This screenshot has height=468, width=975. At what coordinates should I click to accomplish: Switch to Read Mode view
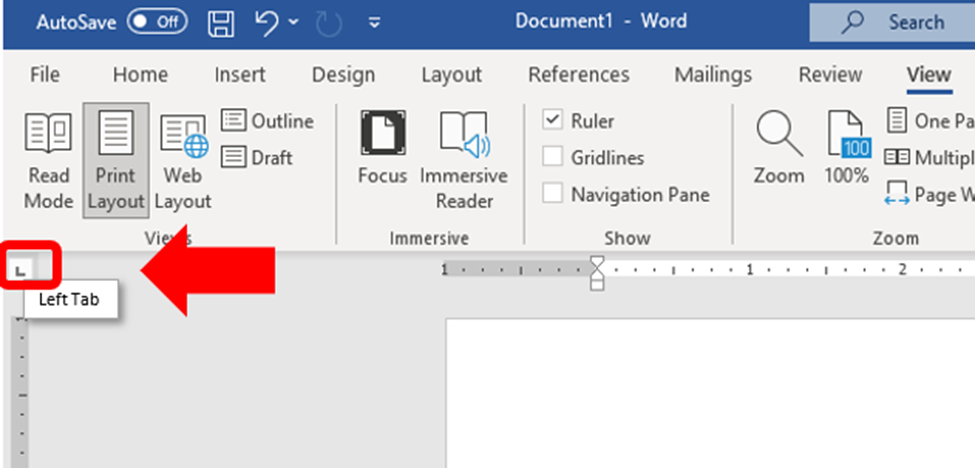click(49, 160)
